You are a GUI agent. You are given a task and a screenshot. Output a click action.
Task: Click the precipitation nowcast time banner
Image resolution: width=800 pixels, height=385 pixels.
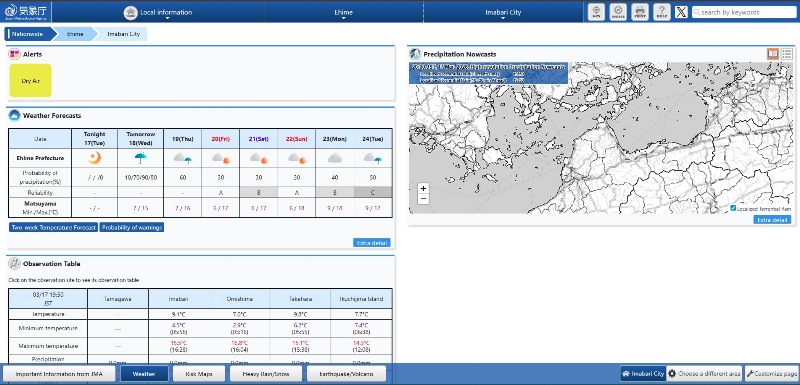pyautogui.click(x=489, y=73)
